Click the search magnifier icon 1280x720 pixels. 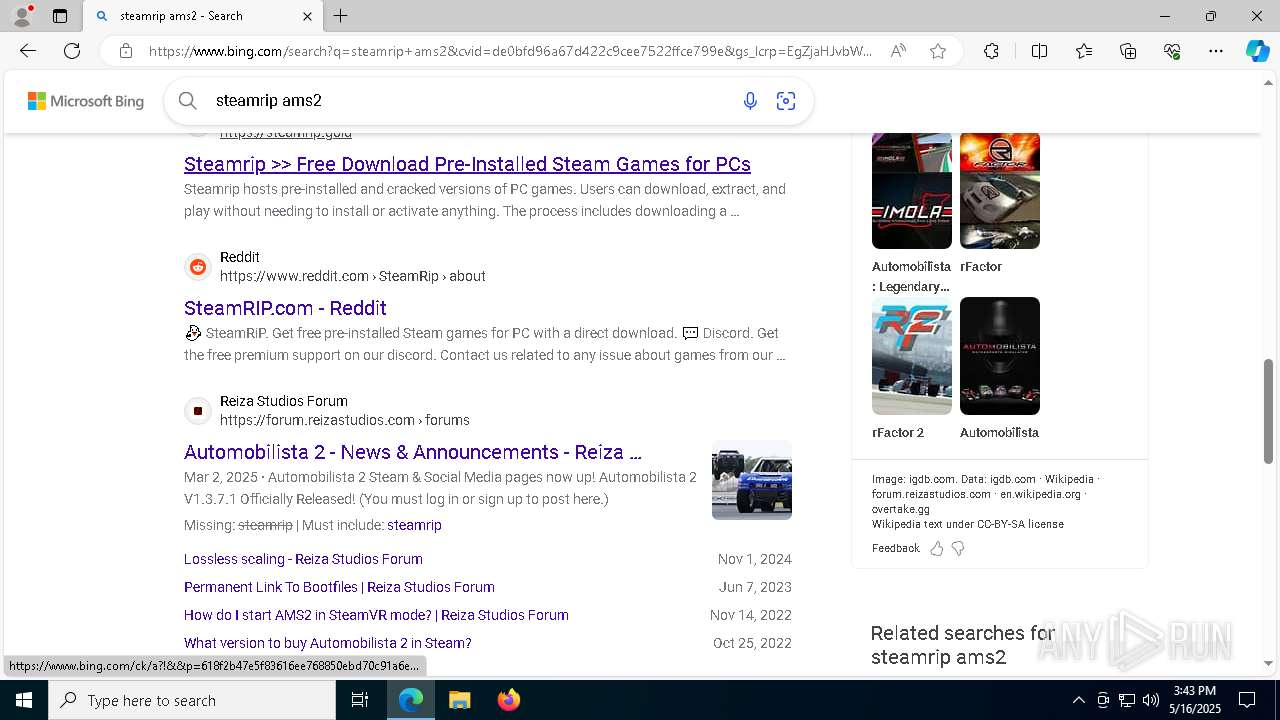pos(188,100)
